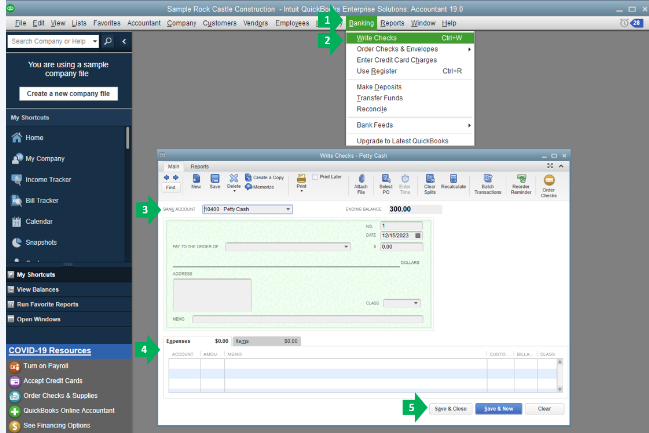Click the Save & Close button
Image resolution: width=649 pixels, height=433 pixels.
click(x=450, y=409)
